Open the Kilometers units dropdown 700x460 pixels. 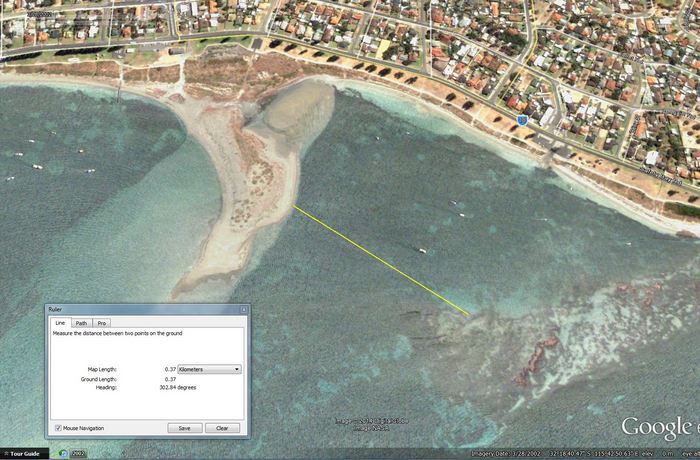click(x=209, y=369)
